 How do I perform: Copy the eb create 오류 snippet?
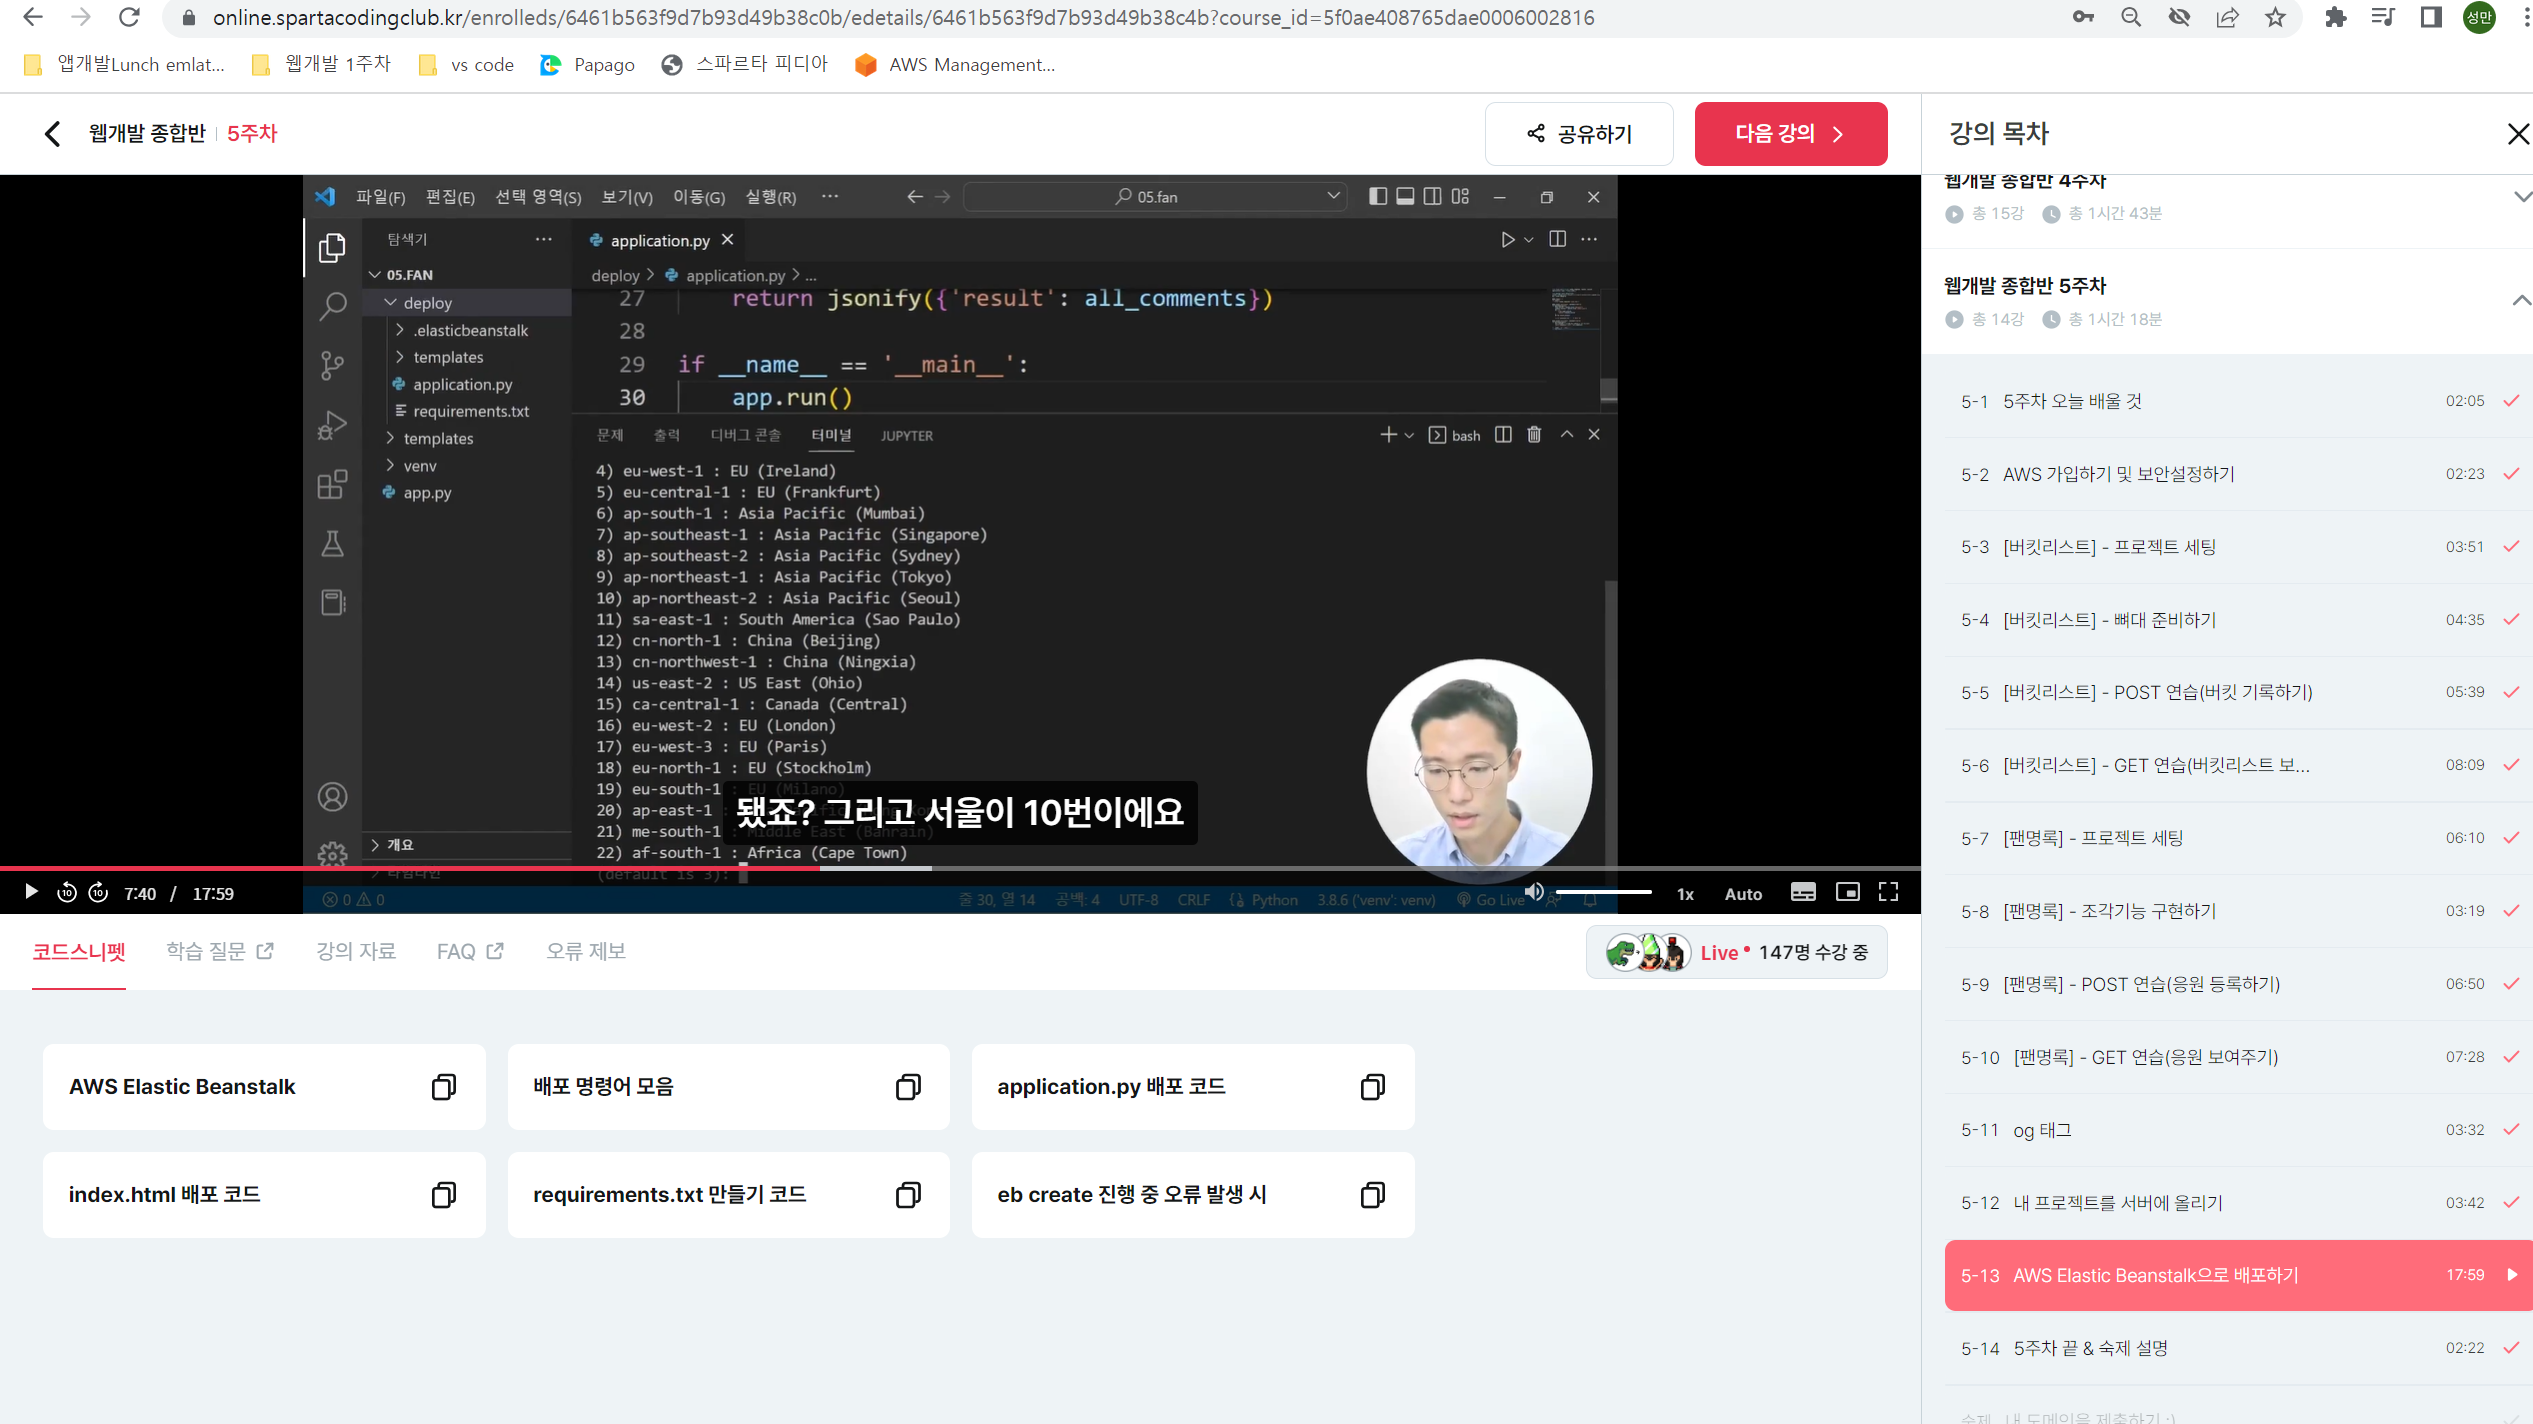click(1373, 1195)
